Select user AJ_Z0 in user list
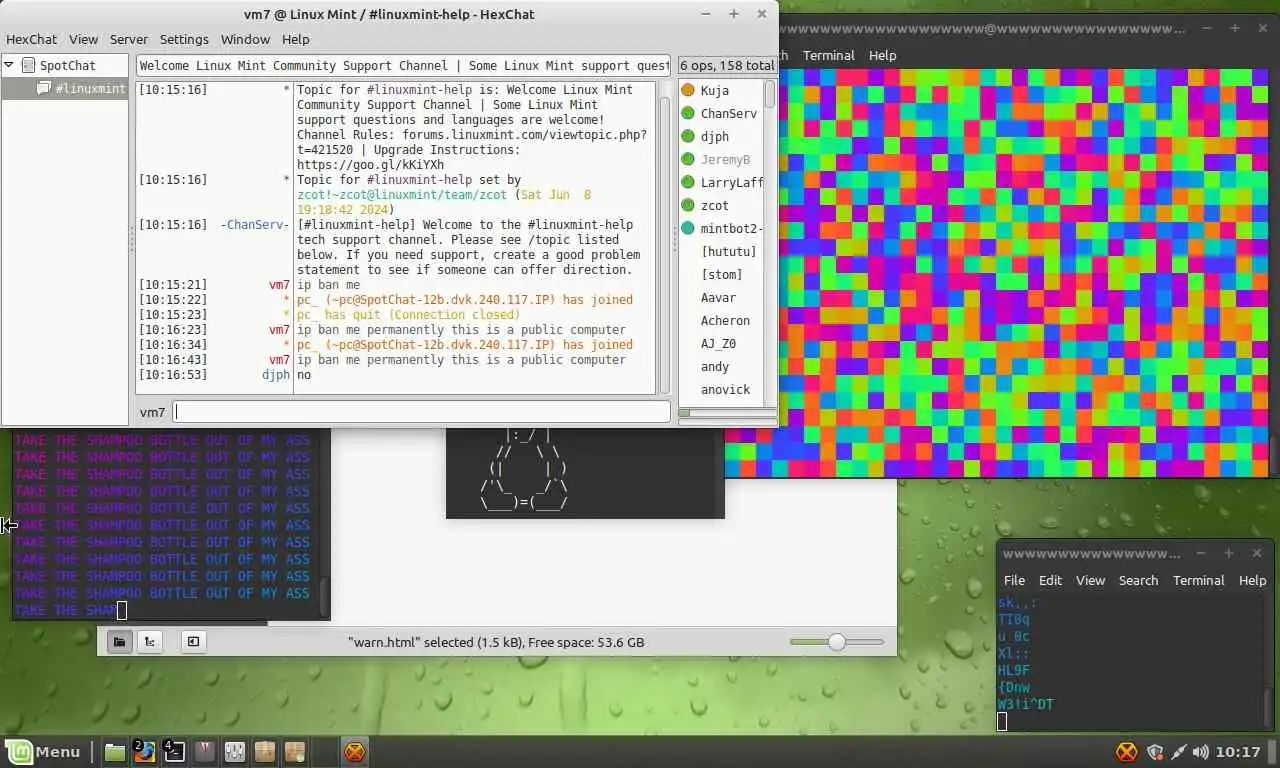 (718, 343)
